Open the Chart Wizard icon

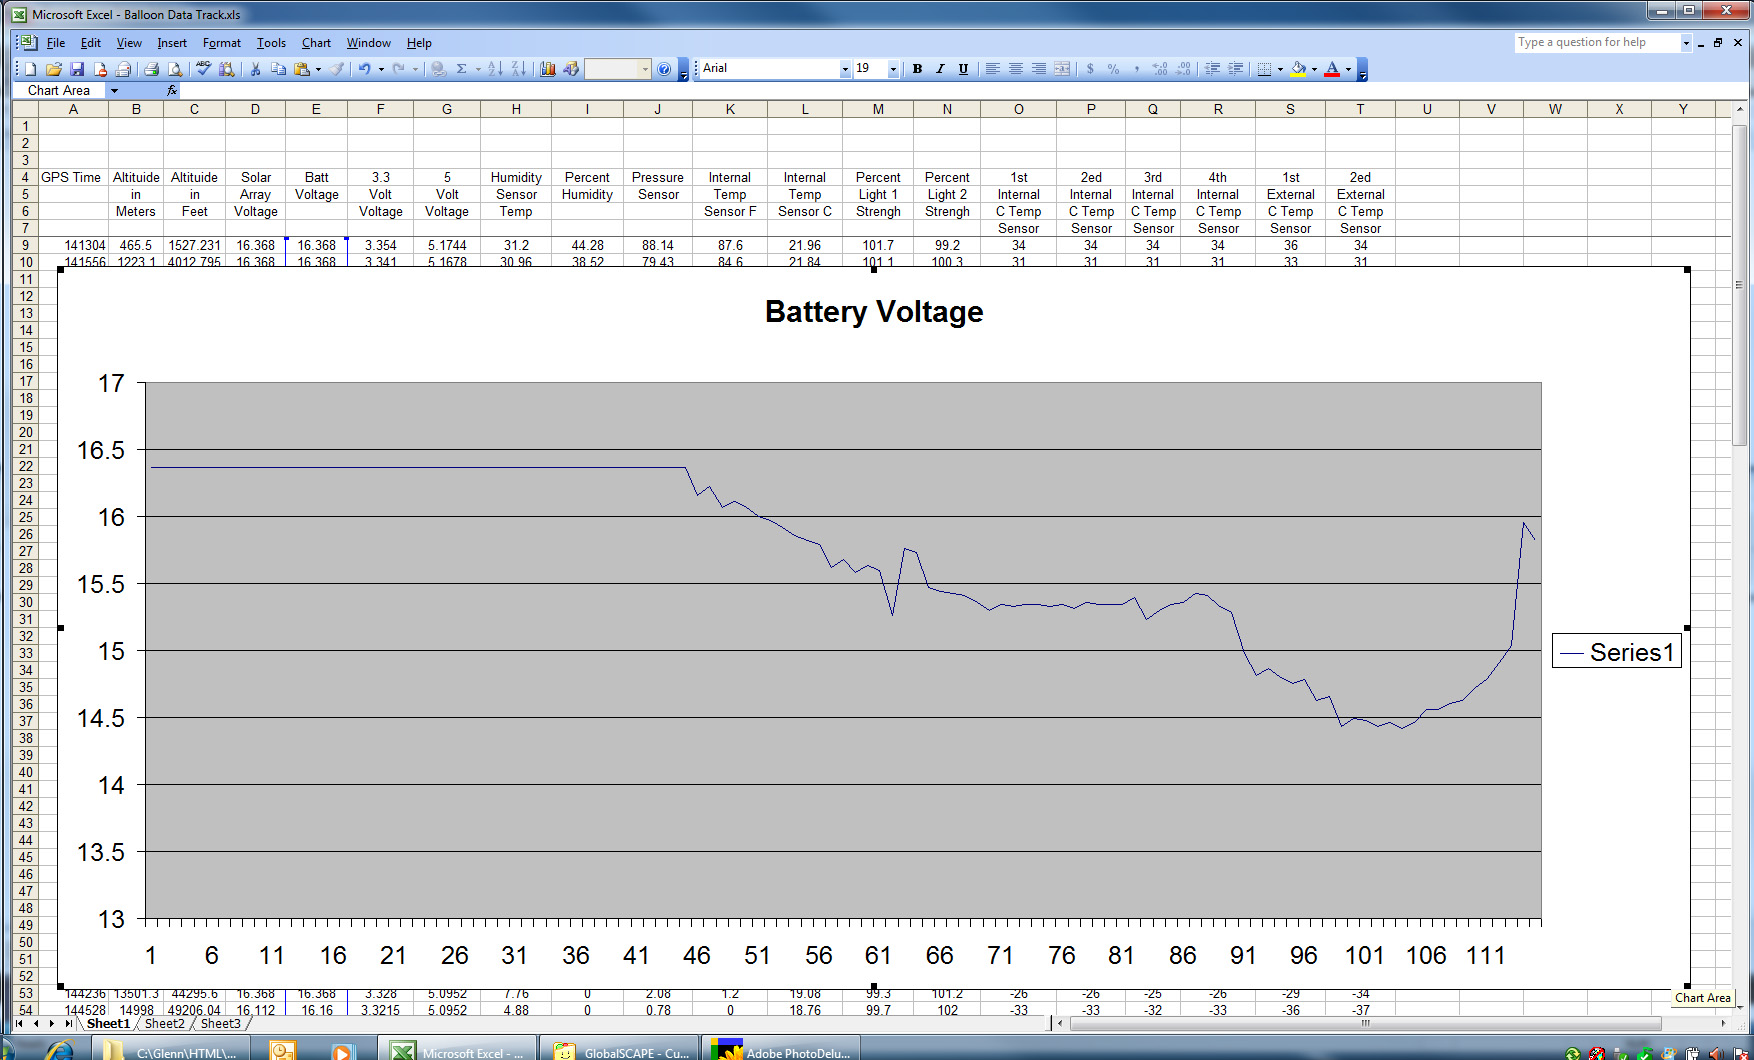pos(547,69)
